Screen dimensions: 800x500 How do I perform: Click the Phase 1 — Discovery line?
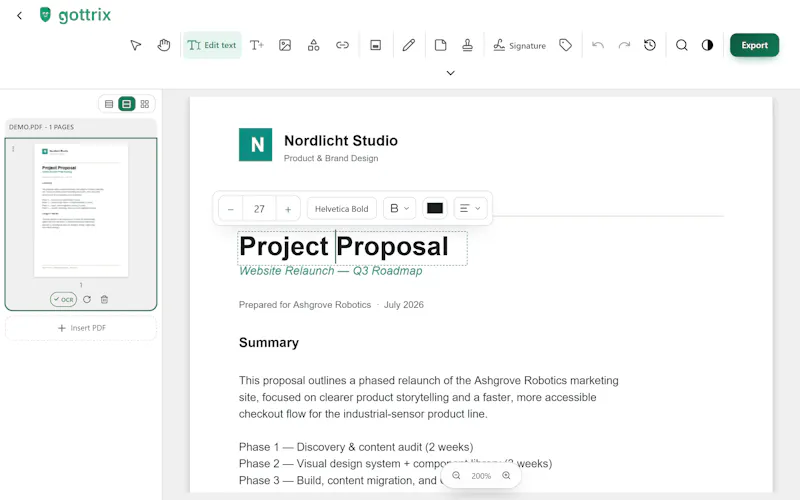[x=356, y=447]
